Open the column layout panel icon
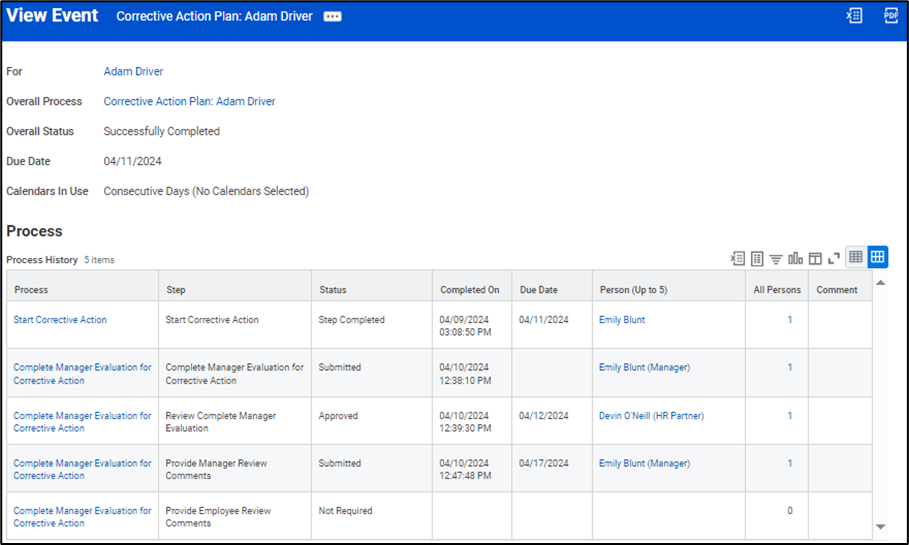 [x=815, y=258]
